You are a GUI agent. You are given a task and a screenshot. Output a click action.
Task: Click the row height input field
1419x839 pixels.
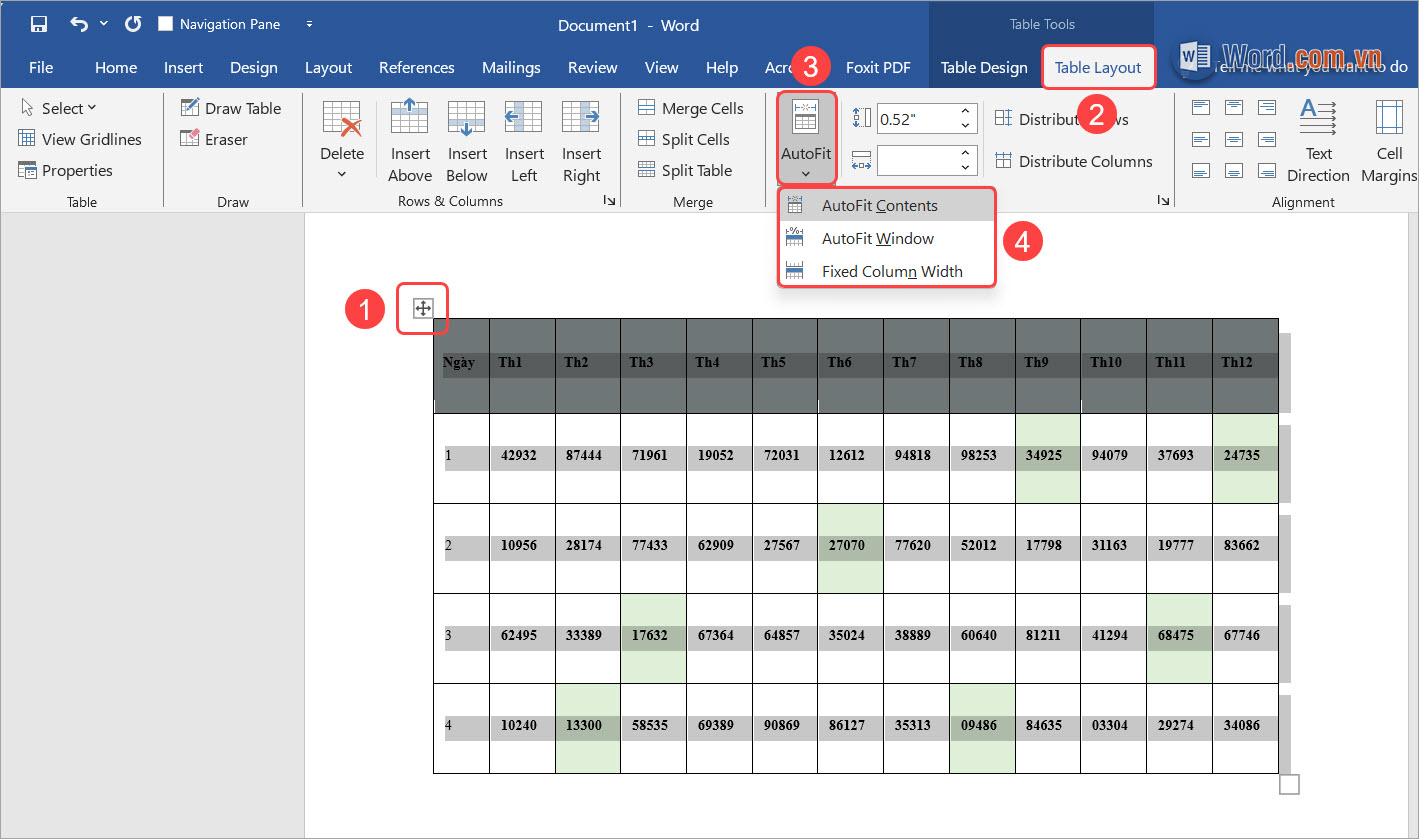click(x=916, y=120)
